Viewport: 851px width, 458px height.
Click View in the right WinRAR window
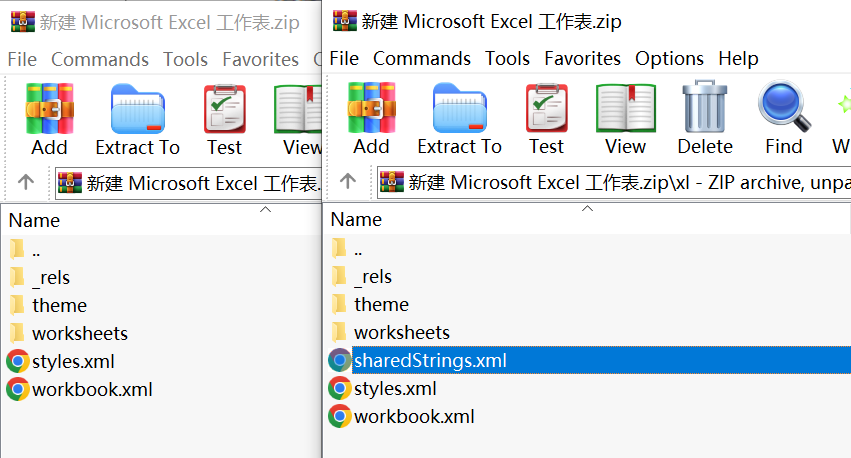click(x=625, y=118)
